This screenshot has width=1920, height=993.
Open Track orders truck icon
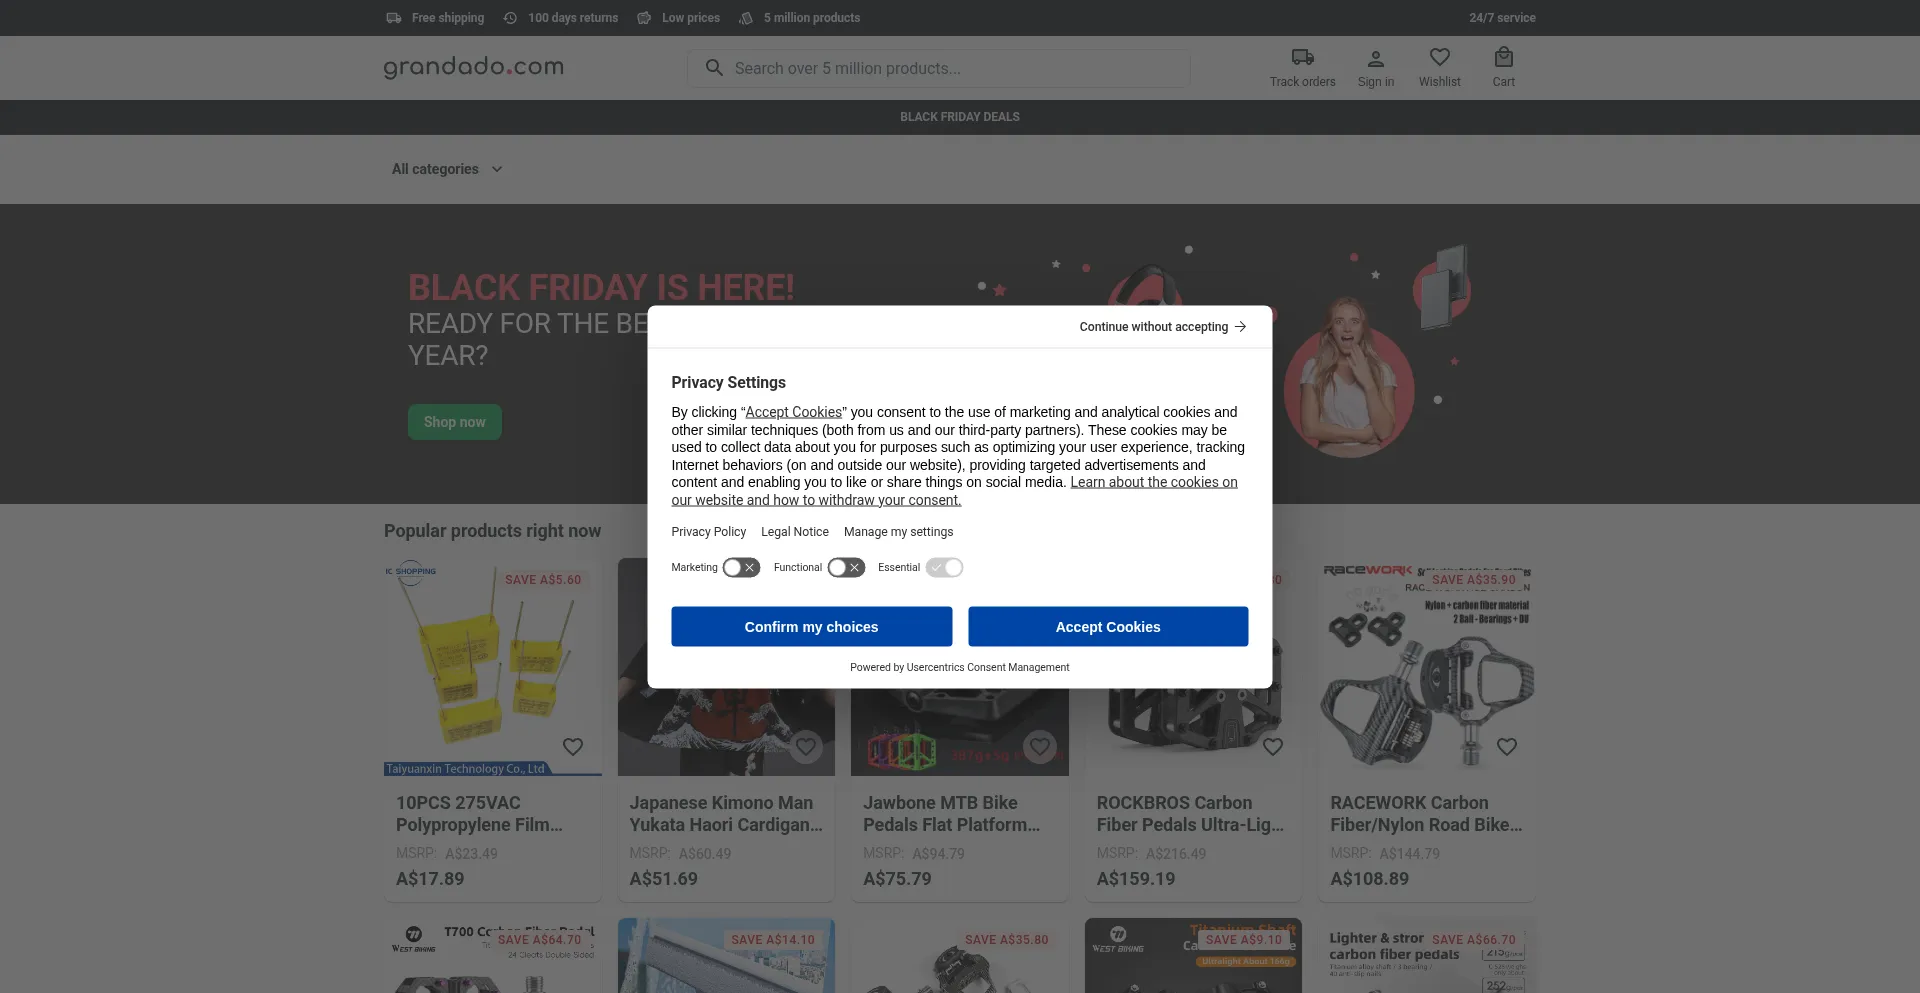pyautogui.click(x=1302, y=58)
